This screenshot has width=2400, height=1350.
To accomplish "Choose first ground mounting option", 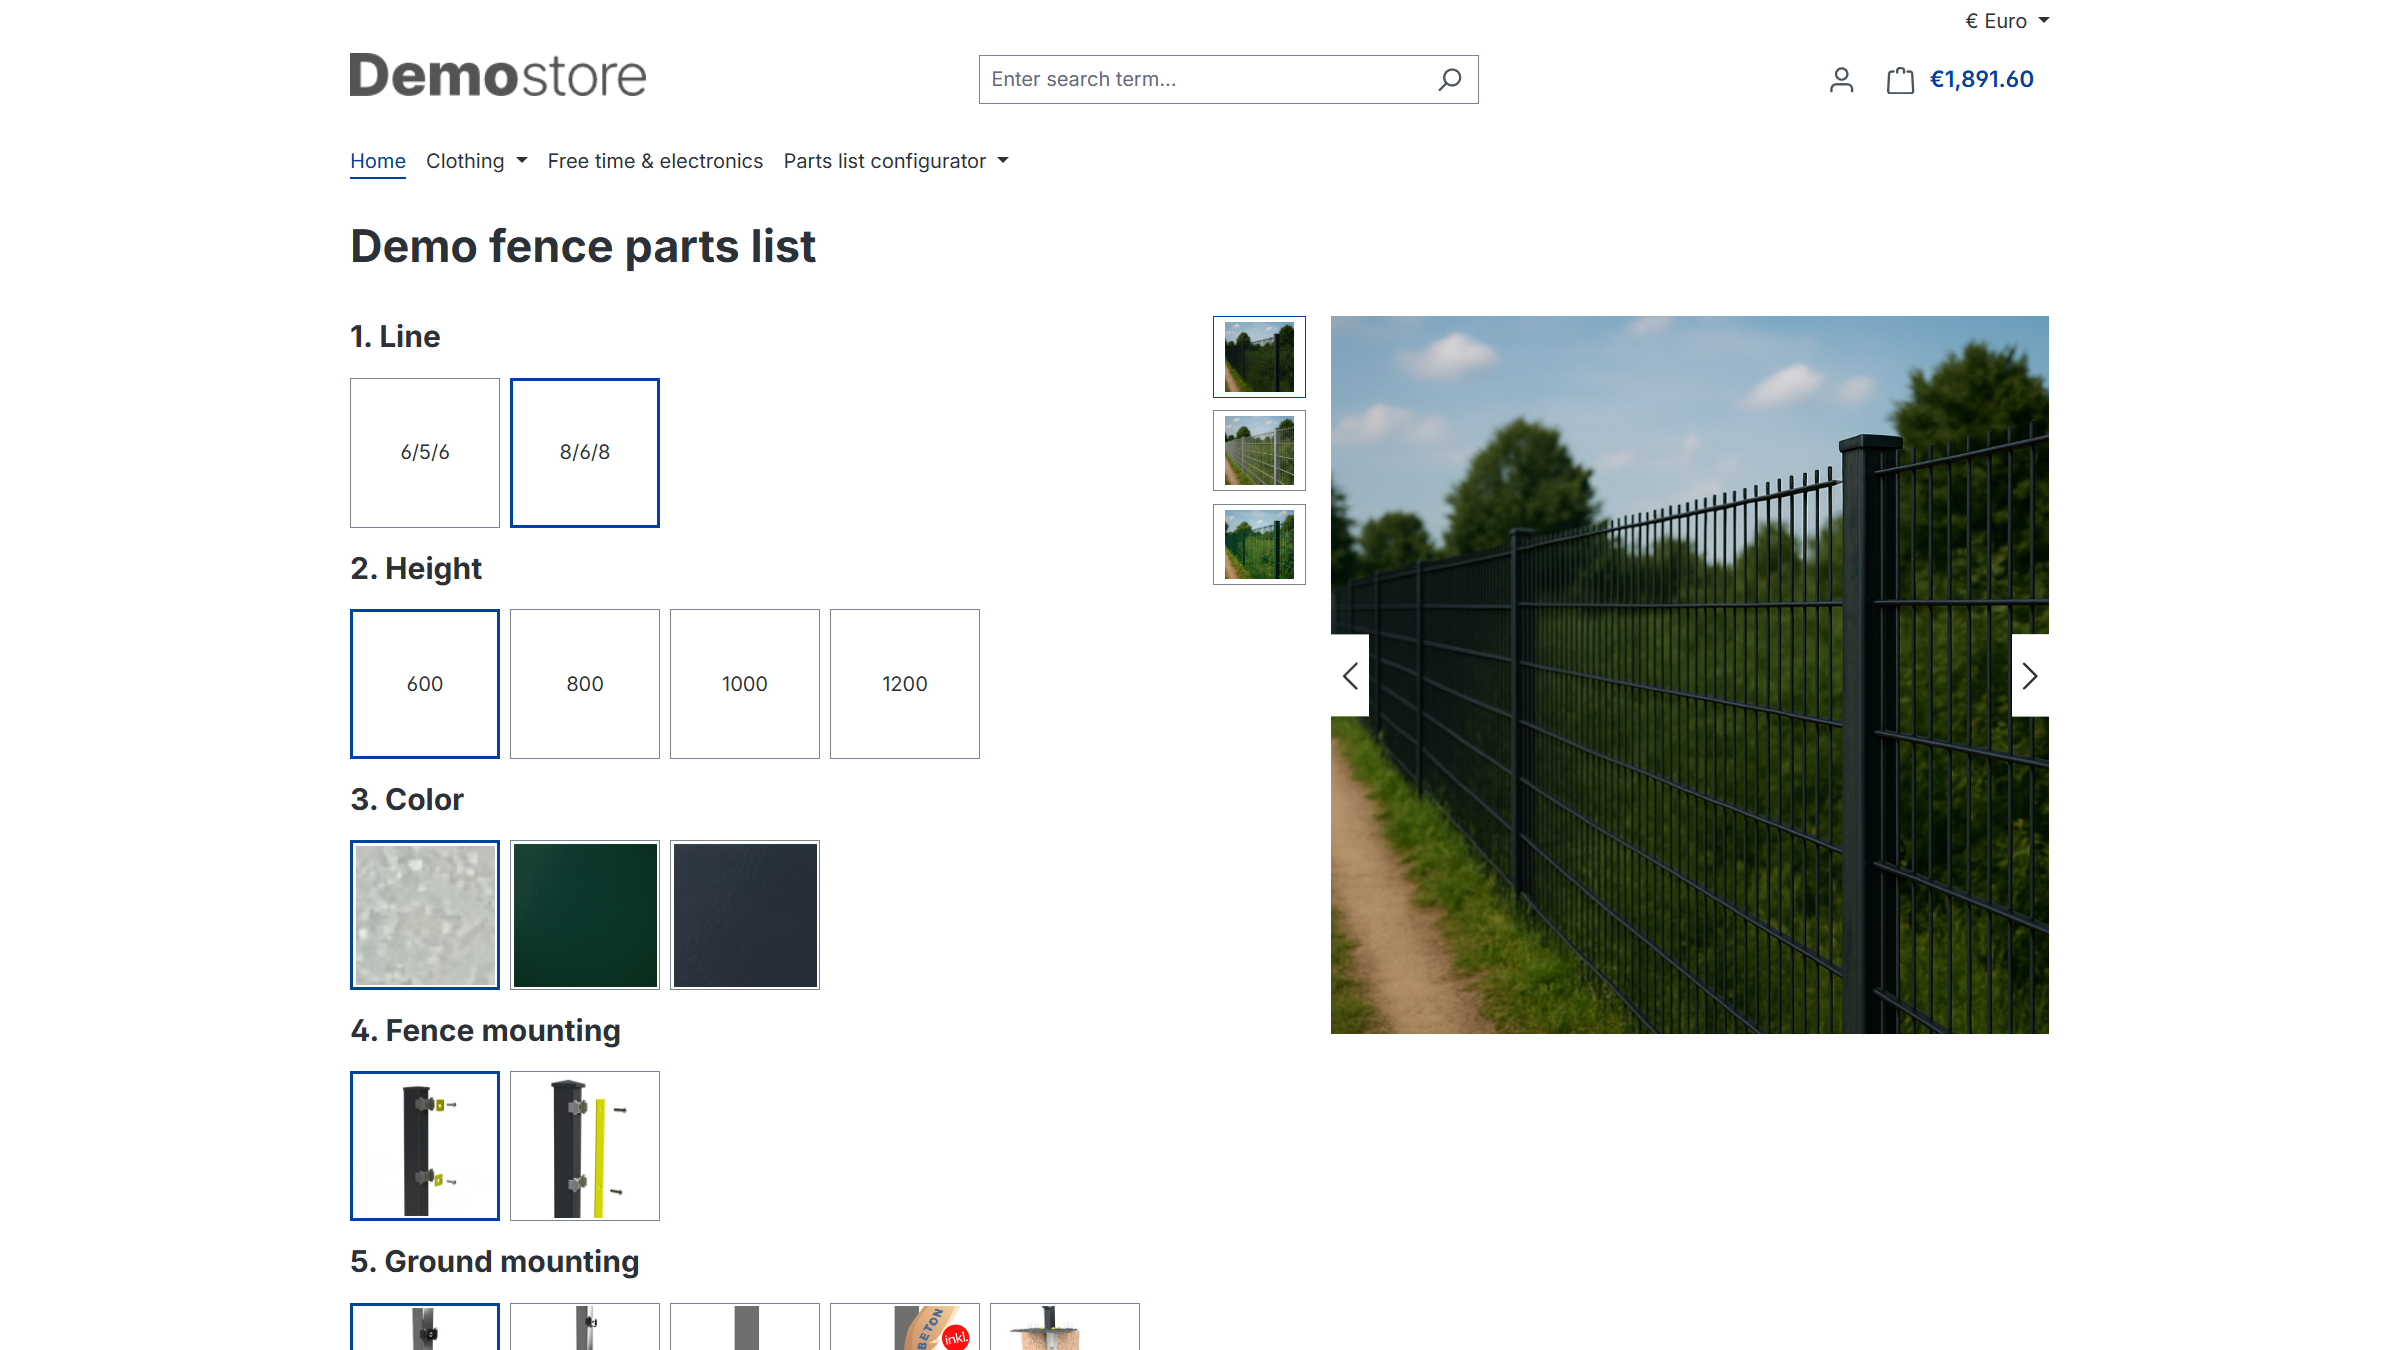I will point(425,1327).
